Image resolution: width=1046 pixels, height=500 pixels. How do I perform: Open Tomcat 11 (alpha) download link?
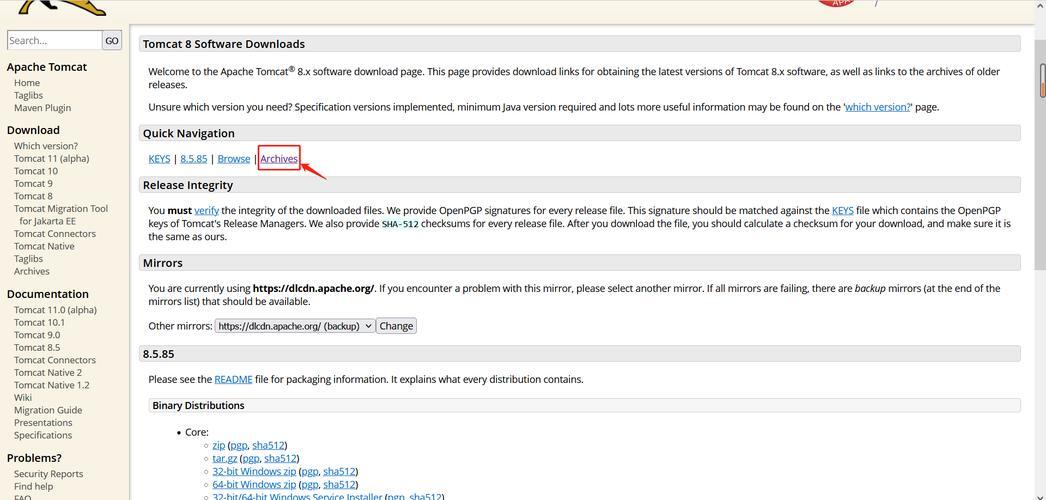(51, 159)
